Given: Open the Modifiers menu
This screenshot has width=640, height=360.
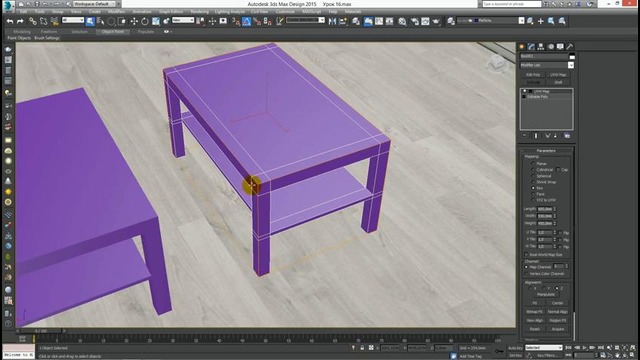Looking at the screenshot, I should (x=116, y=12).
